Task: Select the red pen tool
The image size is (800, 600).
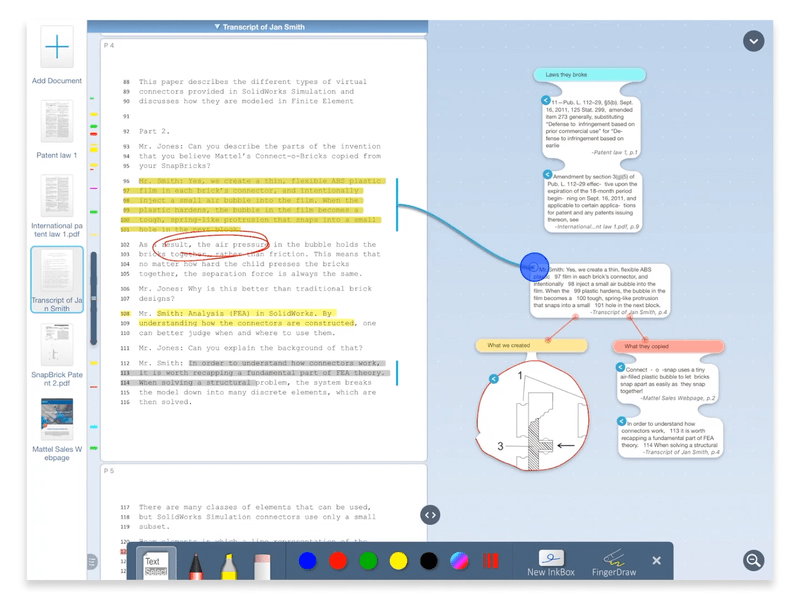Action: (x=195, y=565)
